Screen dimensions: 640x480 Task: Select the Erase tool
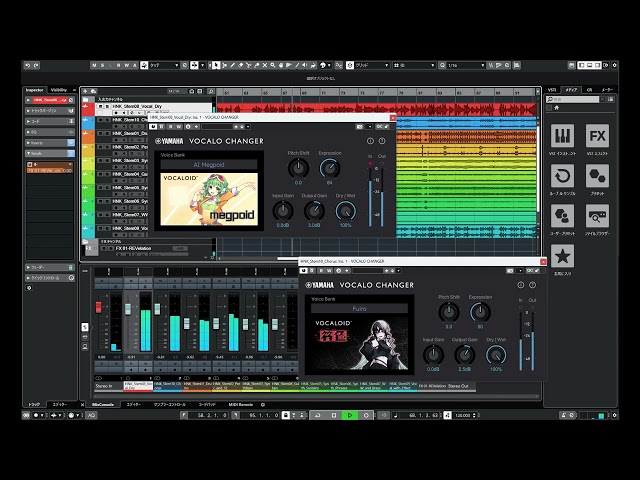[240, 65]
